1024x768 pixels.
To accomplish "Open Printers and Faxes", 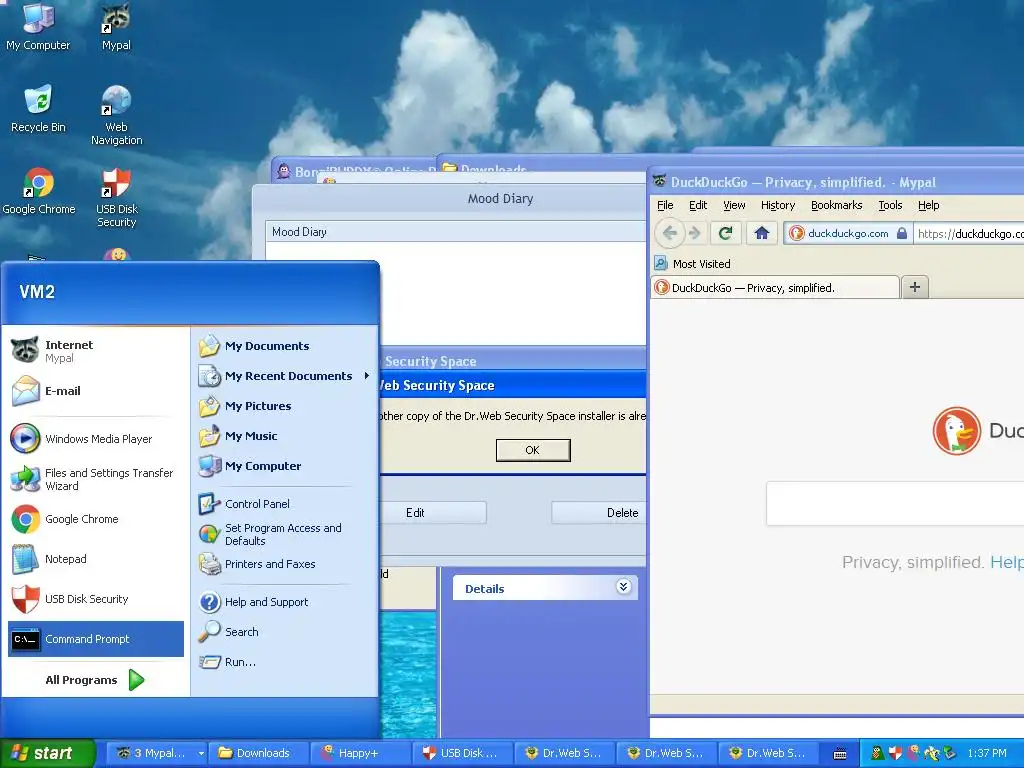I will [285, 564].
